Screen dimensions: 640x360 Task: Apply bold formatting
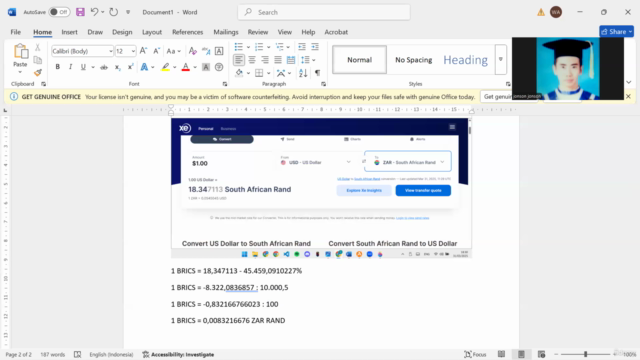(58, 67)
